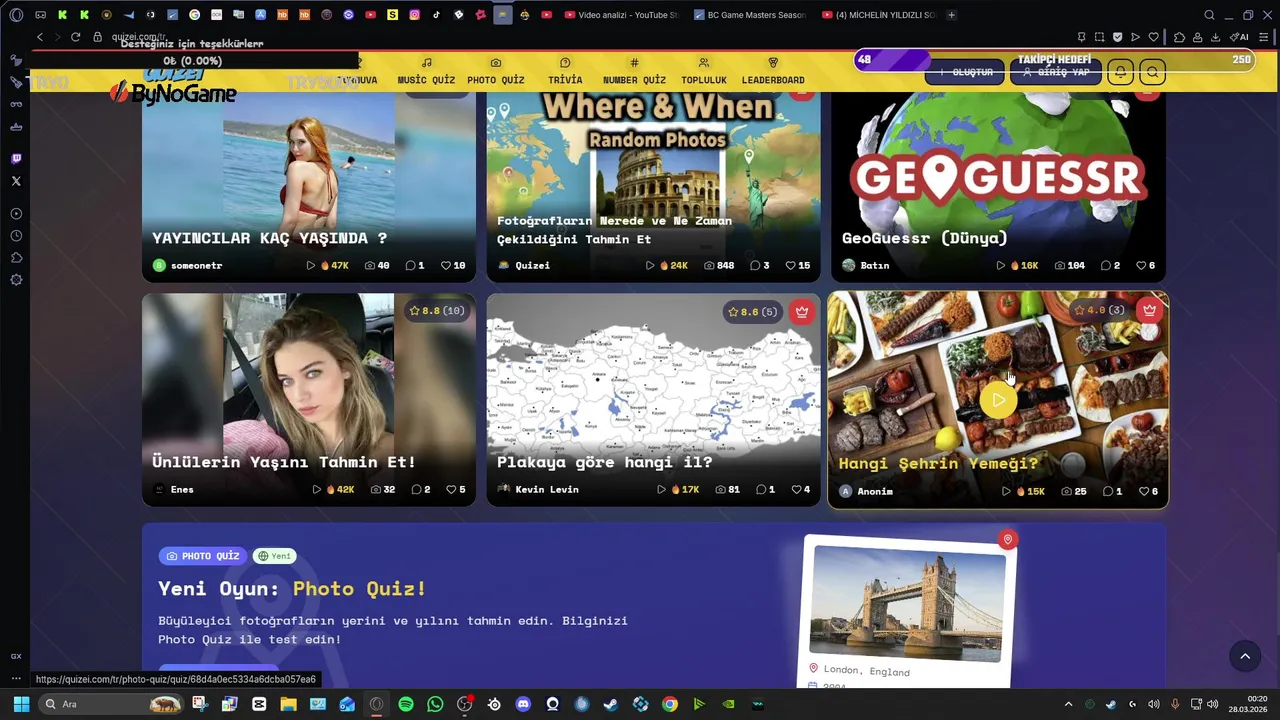This screenshot has width=1280, height=720.
Task: Open Yayıncılar Kaç Yaşında quiz card
Action: 308,187
